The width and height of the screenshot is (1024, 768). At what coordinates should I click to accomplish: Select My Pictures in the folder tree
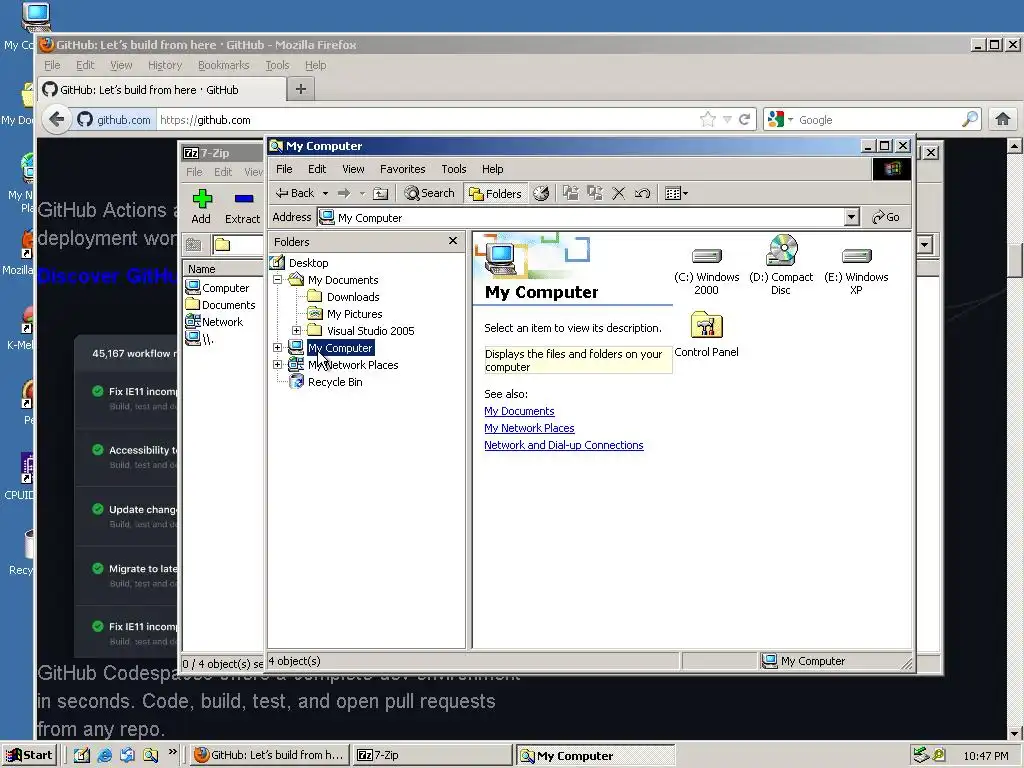354,314
